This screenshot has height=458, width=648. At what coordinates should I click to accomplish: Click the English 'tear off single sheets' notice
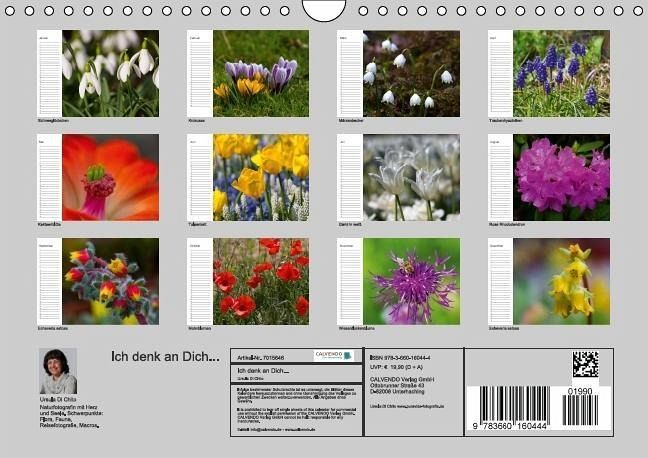point(296,415)
